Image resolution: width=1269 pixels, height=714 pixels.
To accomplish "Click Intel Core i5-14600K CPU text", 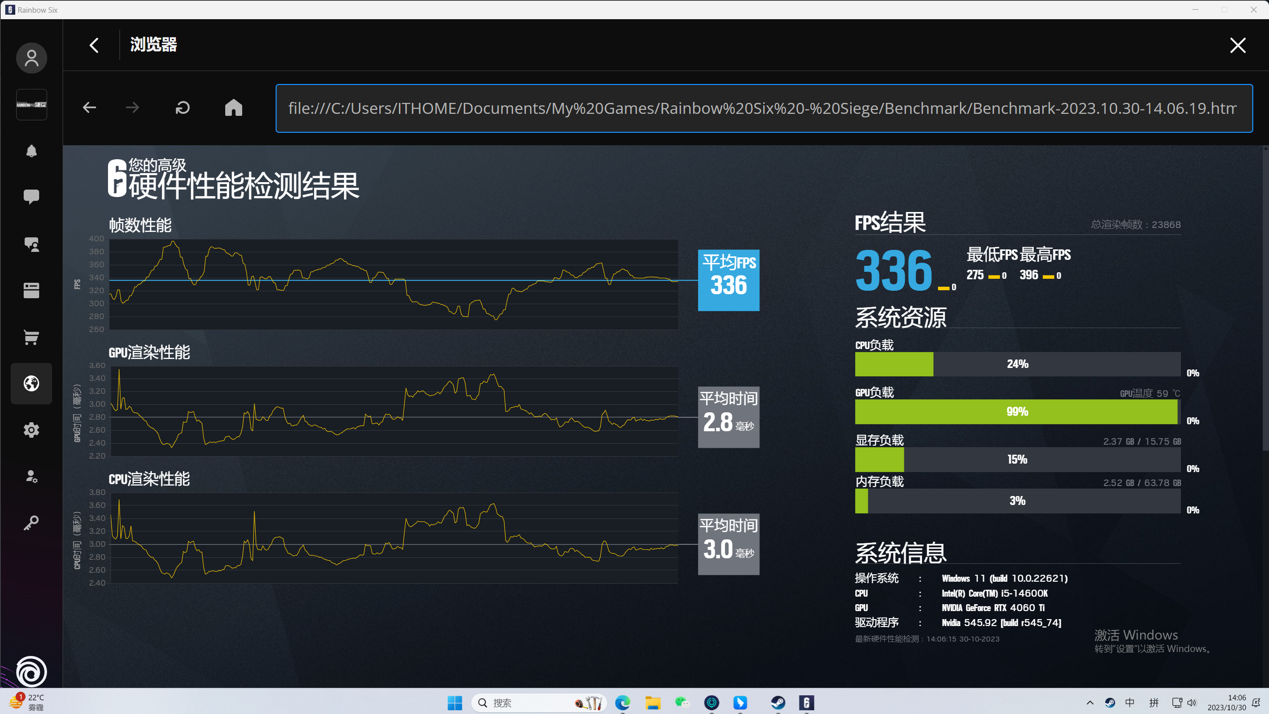I will [994, 593].
